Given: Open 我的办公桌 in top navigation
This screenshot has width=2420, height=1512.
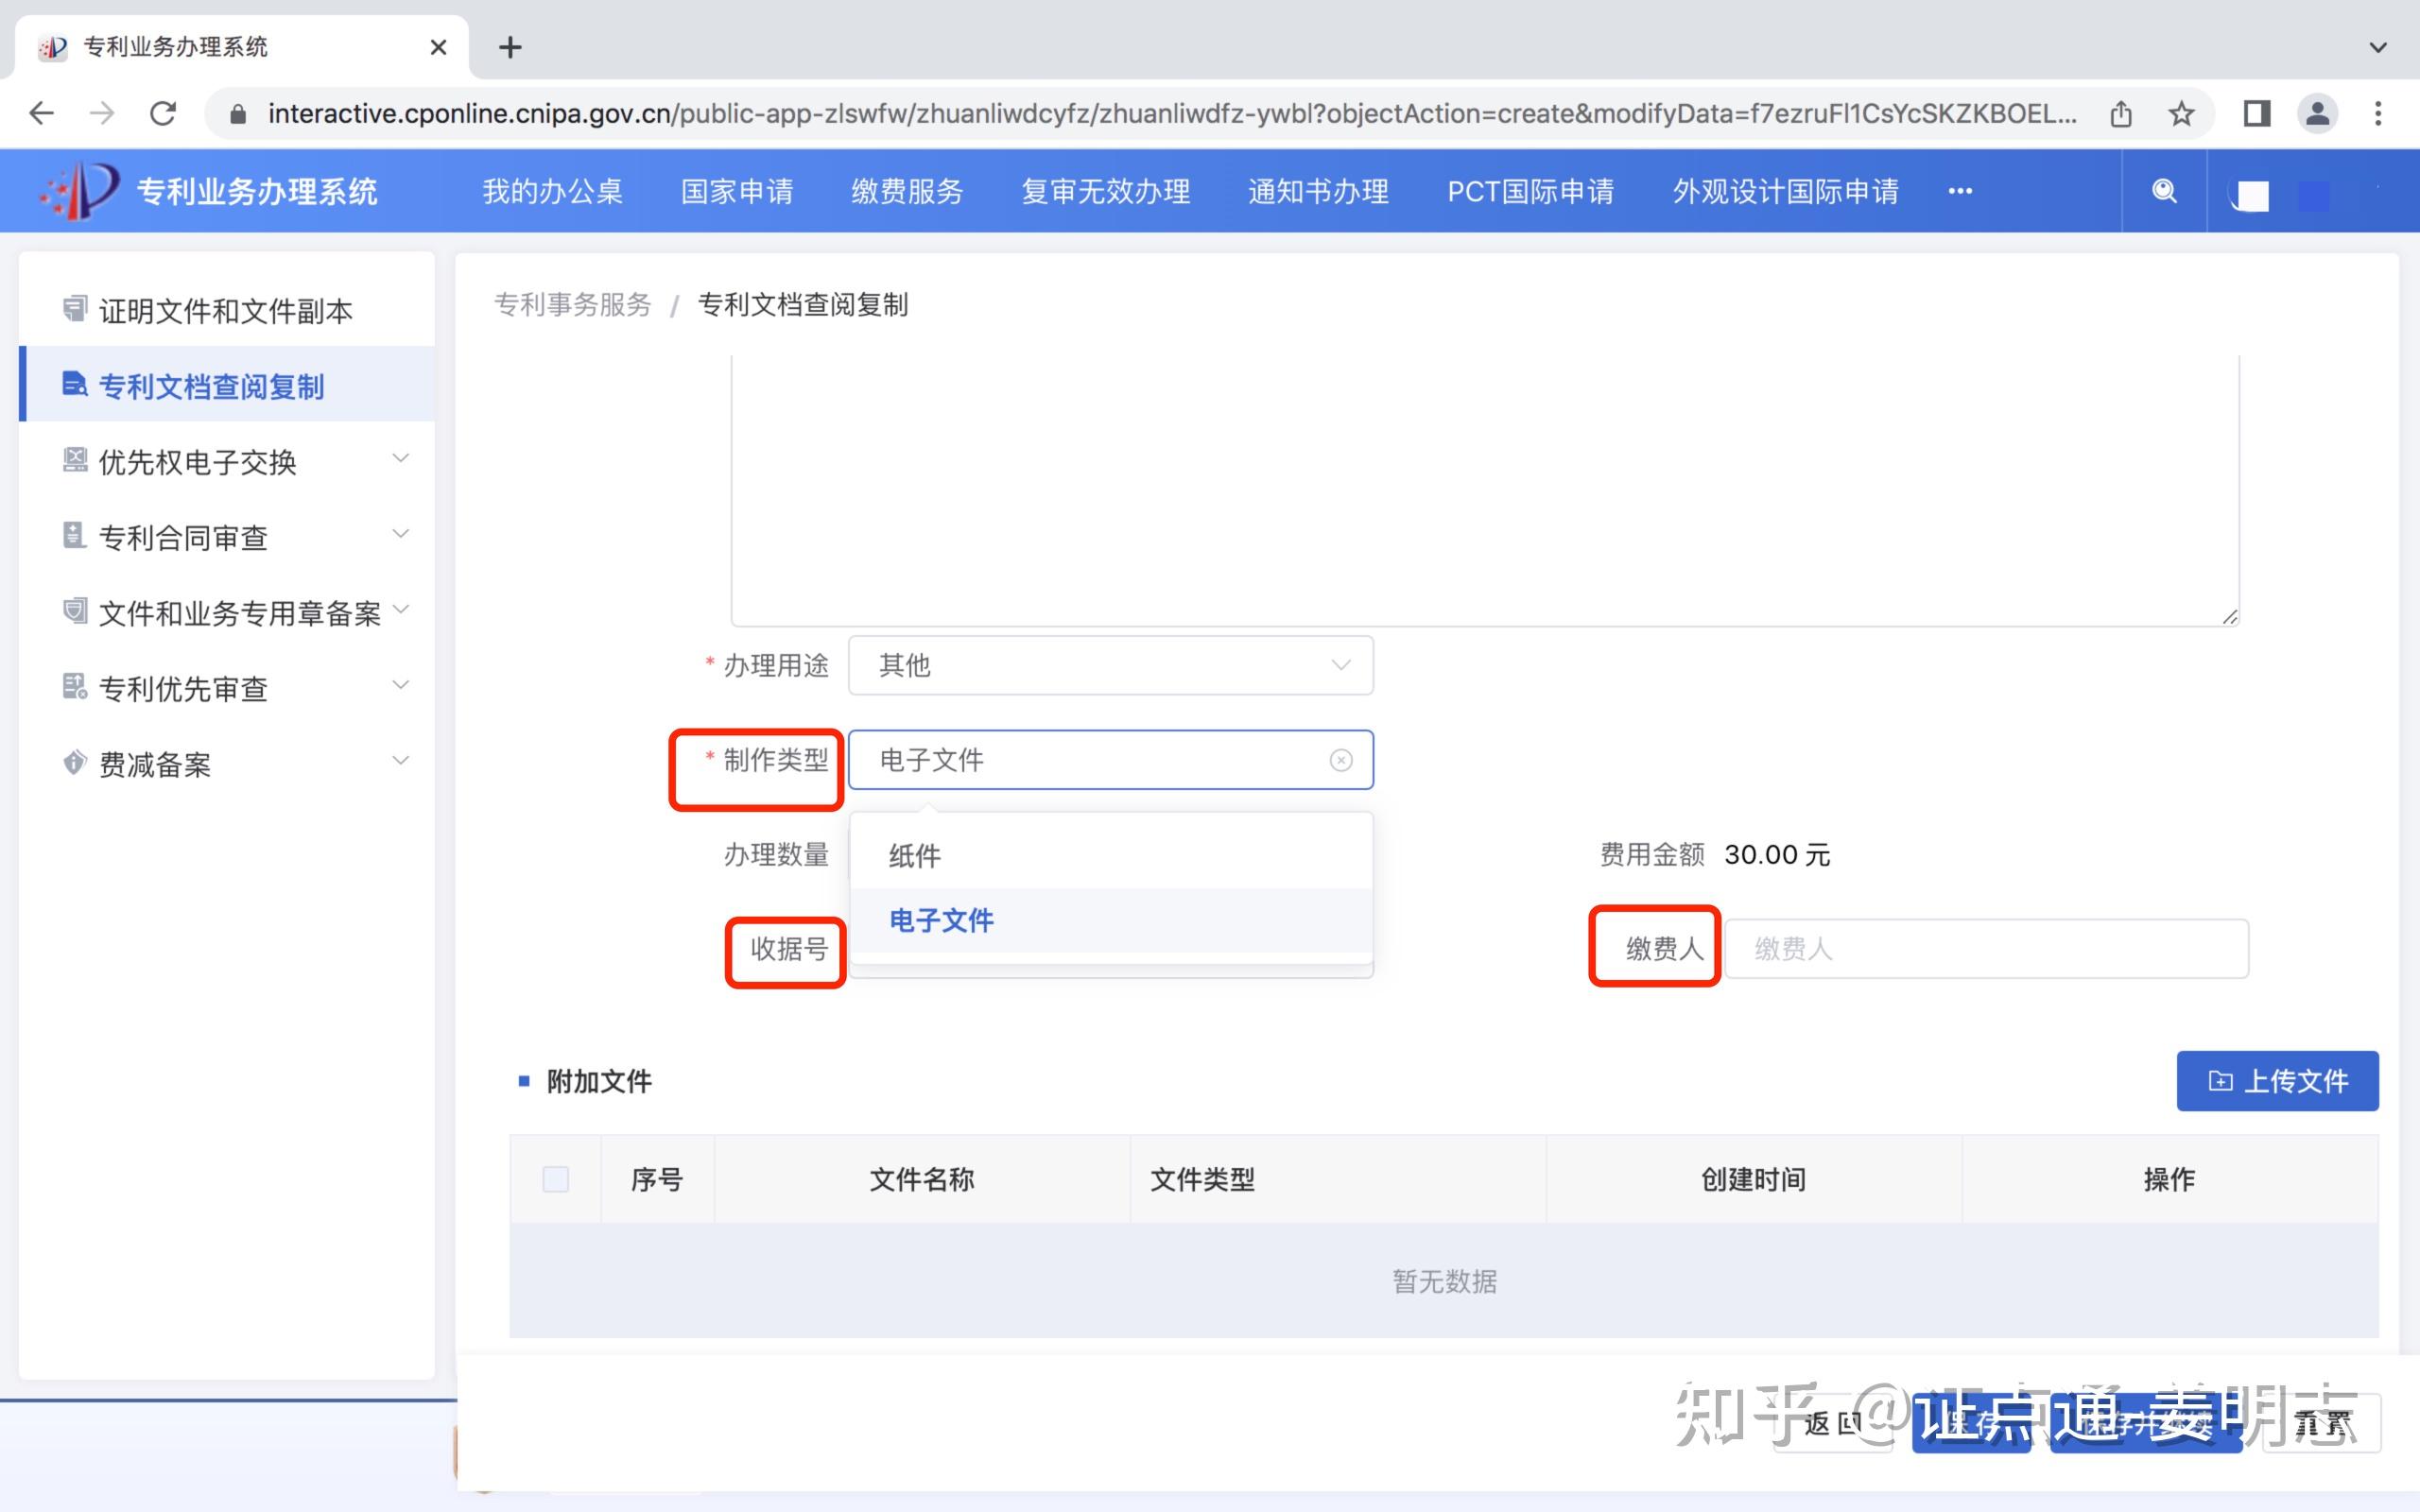Looking at the screenshot, I should click(552, 191).
